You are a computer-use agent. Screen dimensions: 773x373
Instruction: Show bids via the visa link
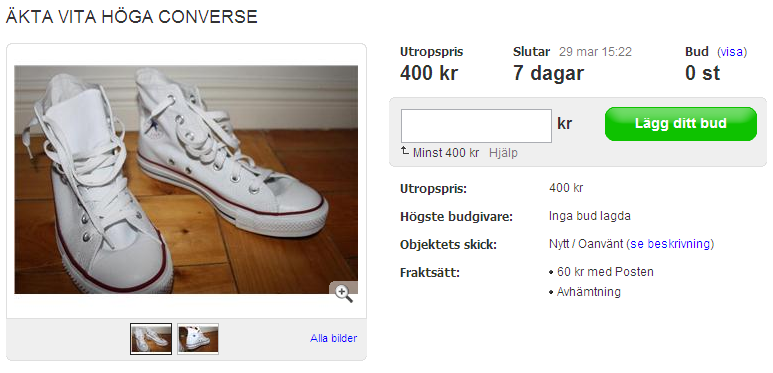click(732, 52)
